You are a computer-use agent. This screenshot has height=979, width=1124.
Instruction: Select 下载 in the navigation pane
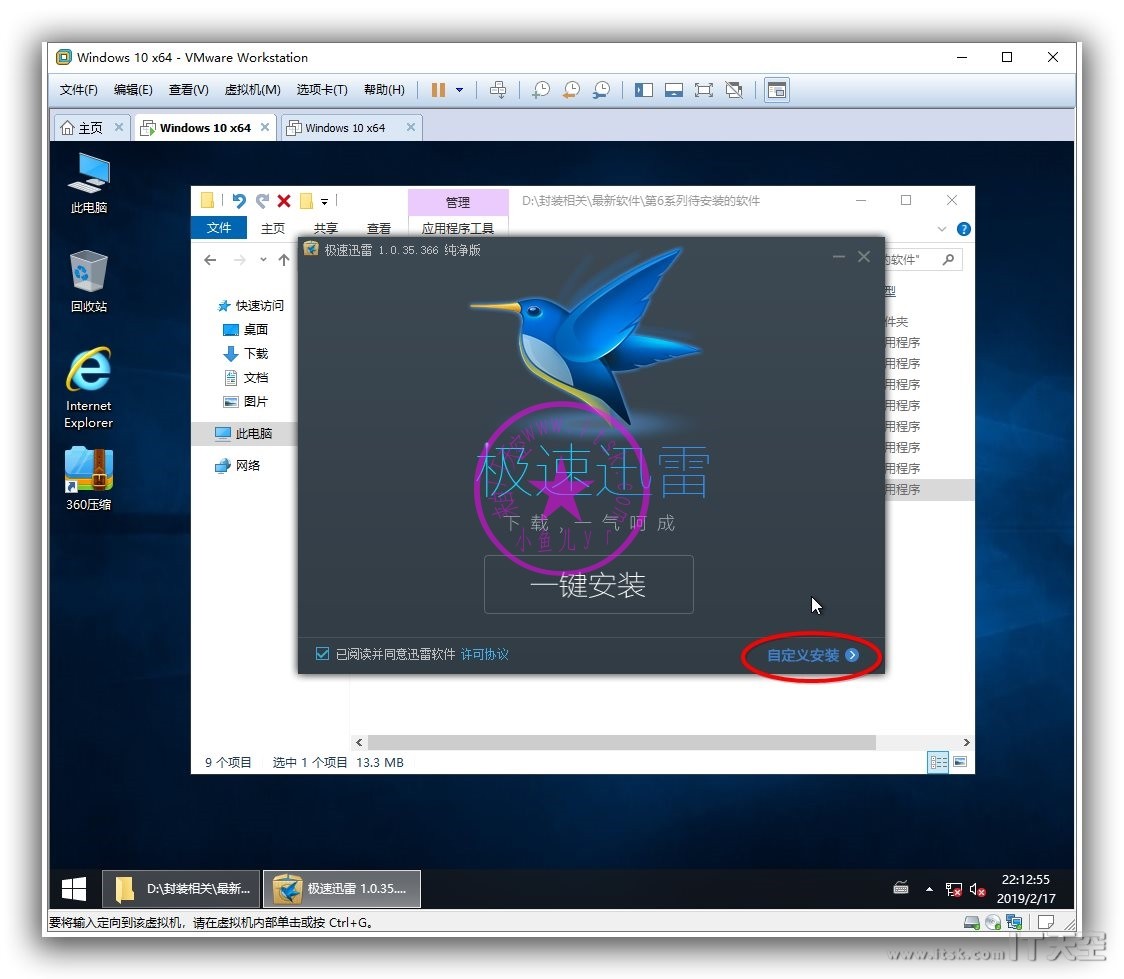click(246, 353)
